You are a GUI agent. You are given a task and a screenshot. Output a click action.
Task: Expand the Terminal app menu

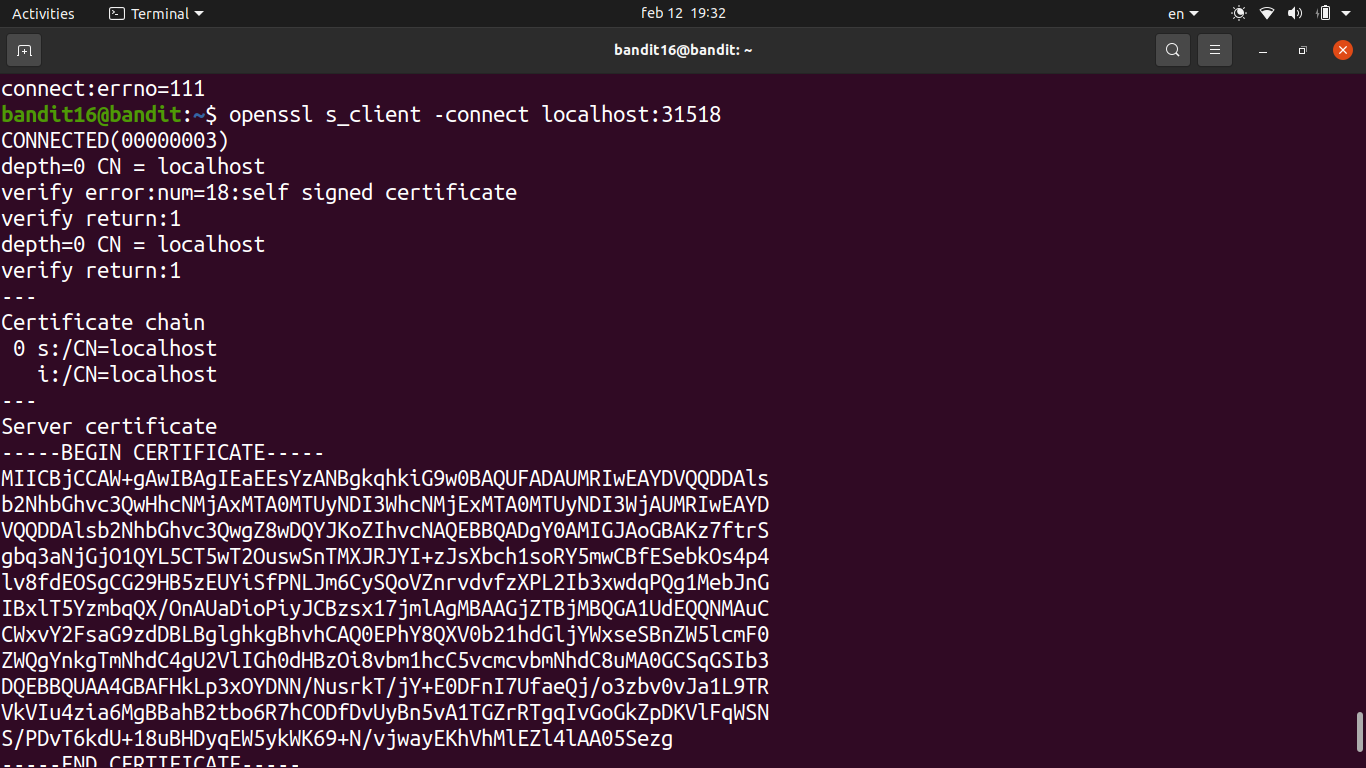pyautogui.click(x=155, y=14)
